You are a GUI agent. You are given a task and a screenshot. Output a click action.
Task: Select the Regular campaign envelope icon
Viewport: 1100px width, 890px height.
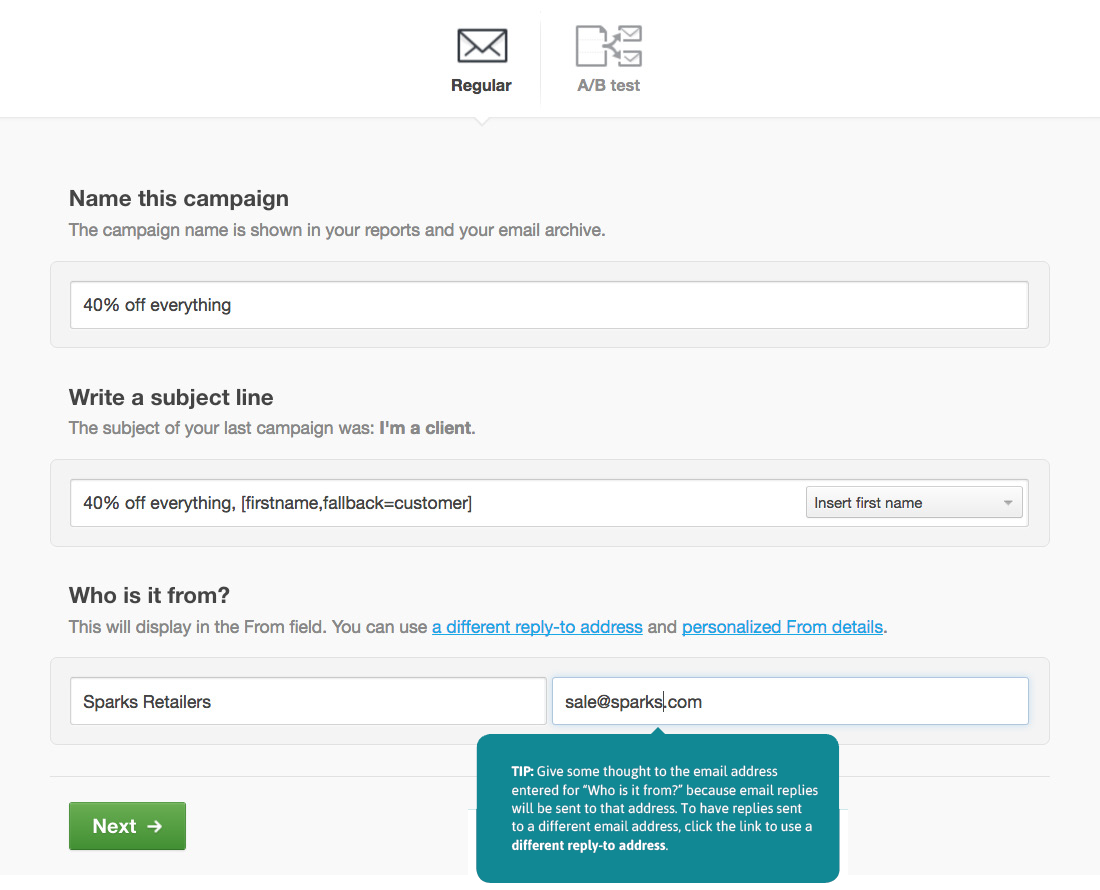tap(482, 46)
